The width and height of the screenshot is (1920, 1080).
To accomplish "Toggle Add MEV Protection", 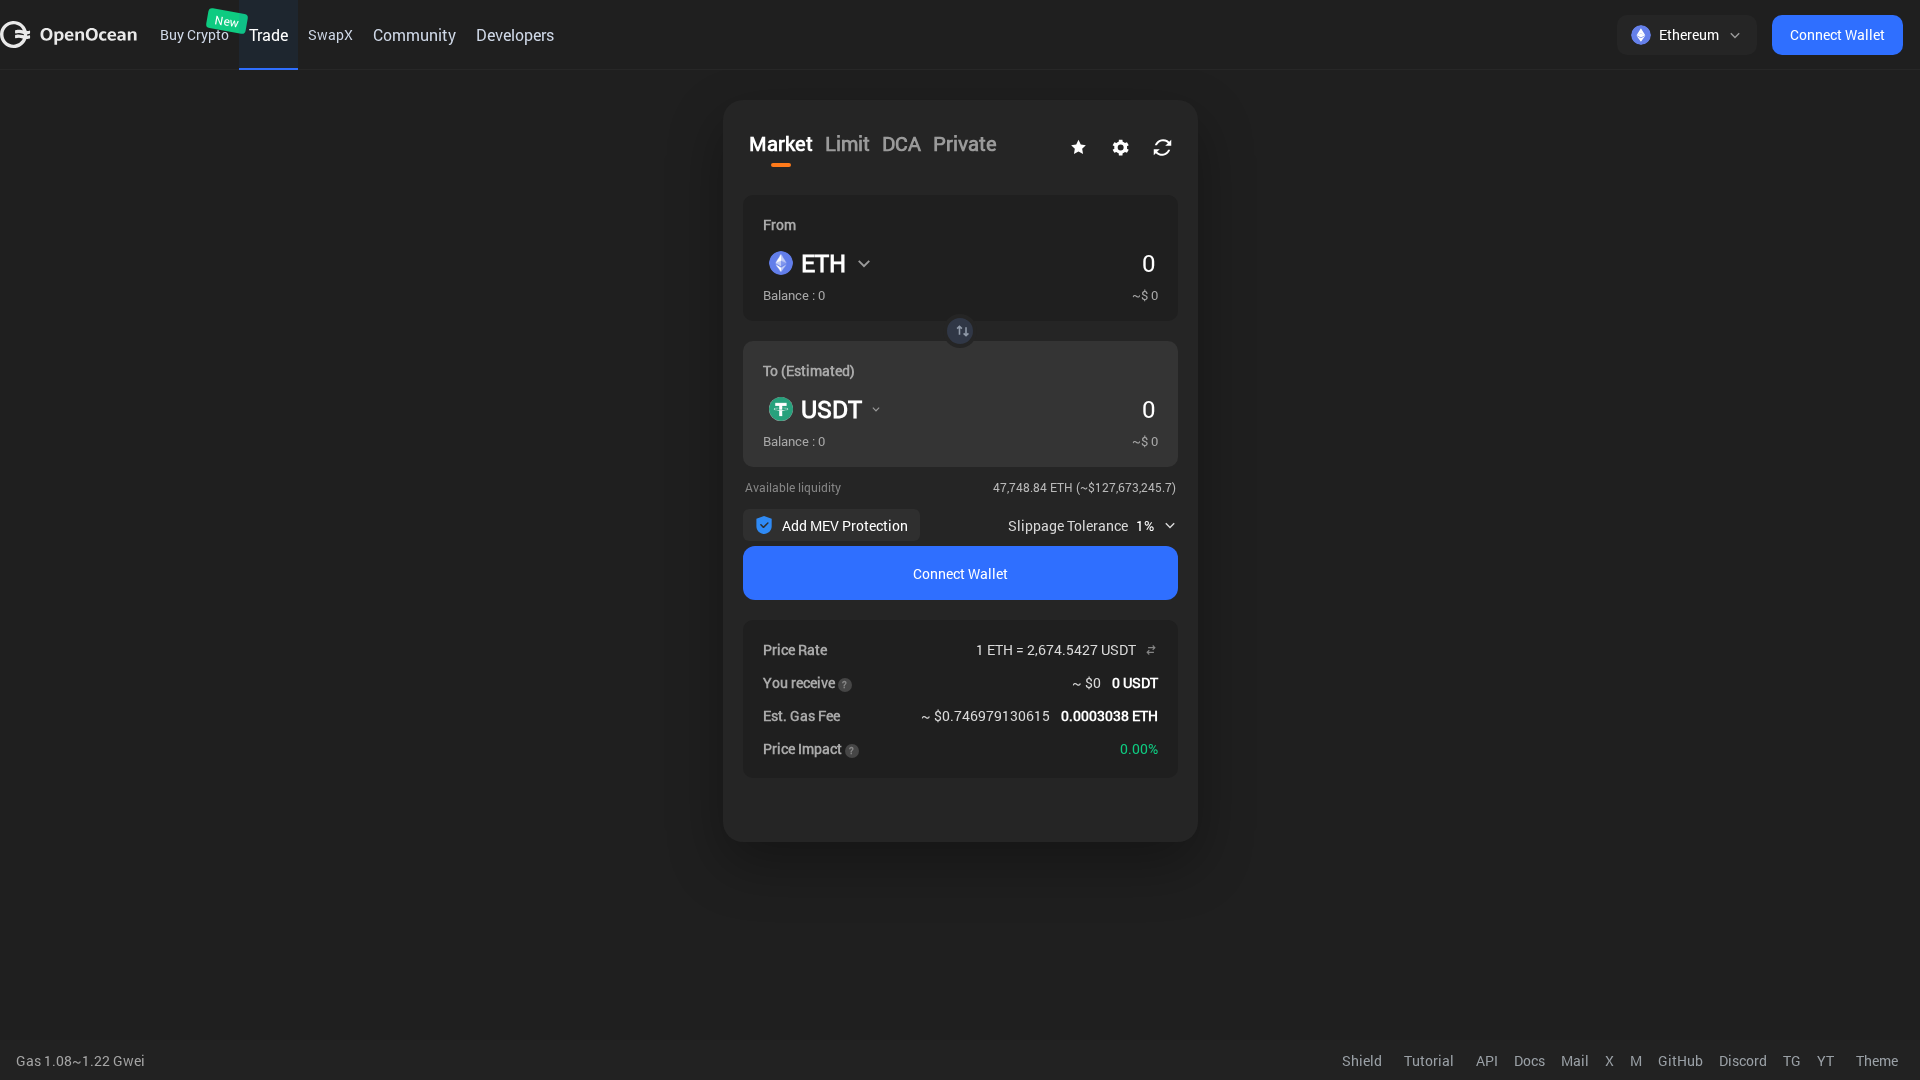I will click(831, 525).
